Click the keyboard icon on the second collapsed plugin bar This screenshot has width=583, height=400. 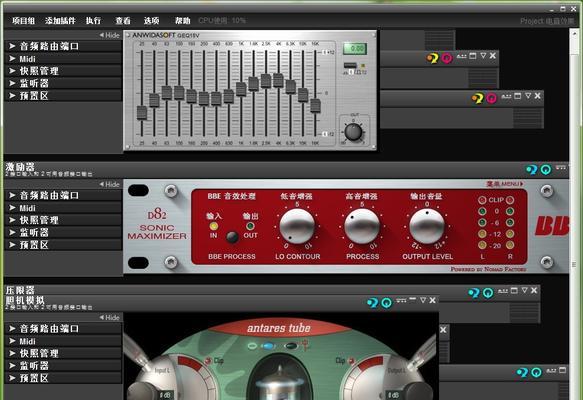(506, 96)
